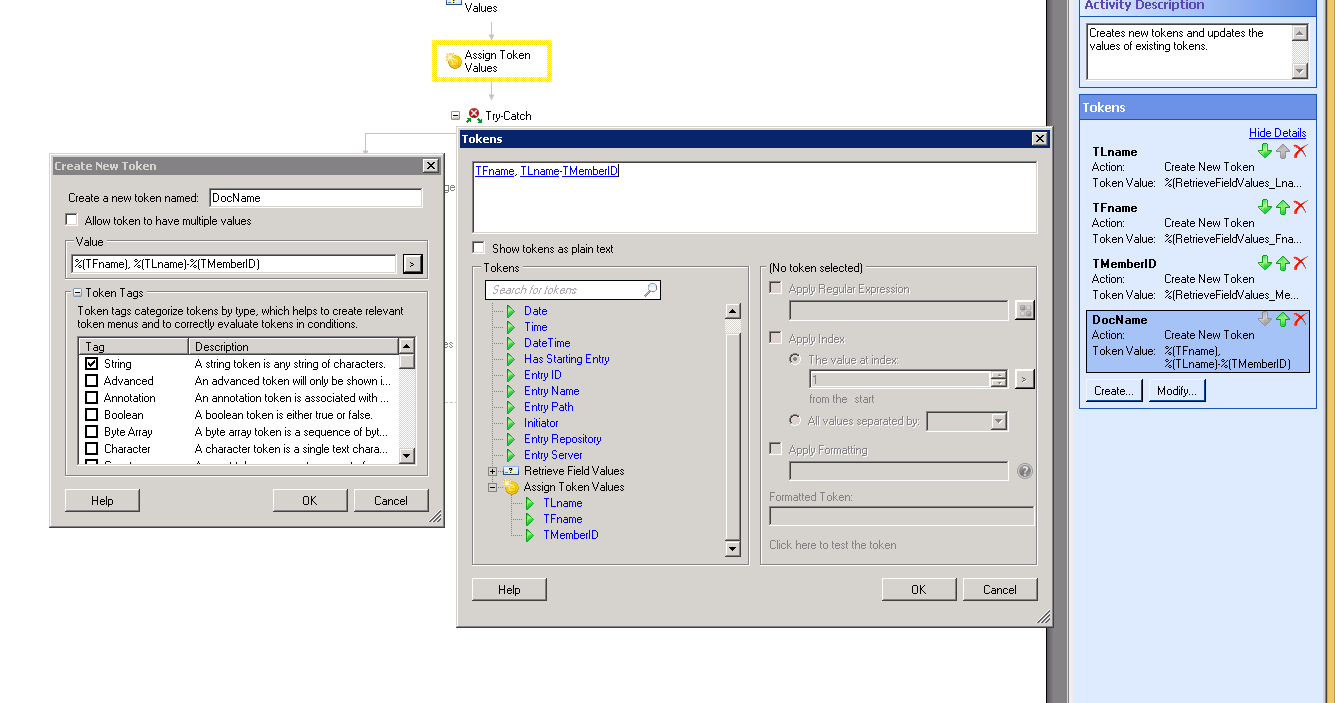Toggle Show tokens as plain text checkbox
Viewport: 1335px width, 703px height.
479,248
